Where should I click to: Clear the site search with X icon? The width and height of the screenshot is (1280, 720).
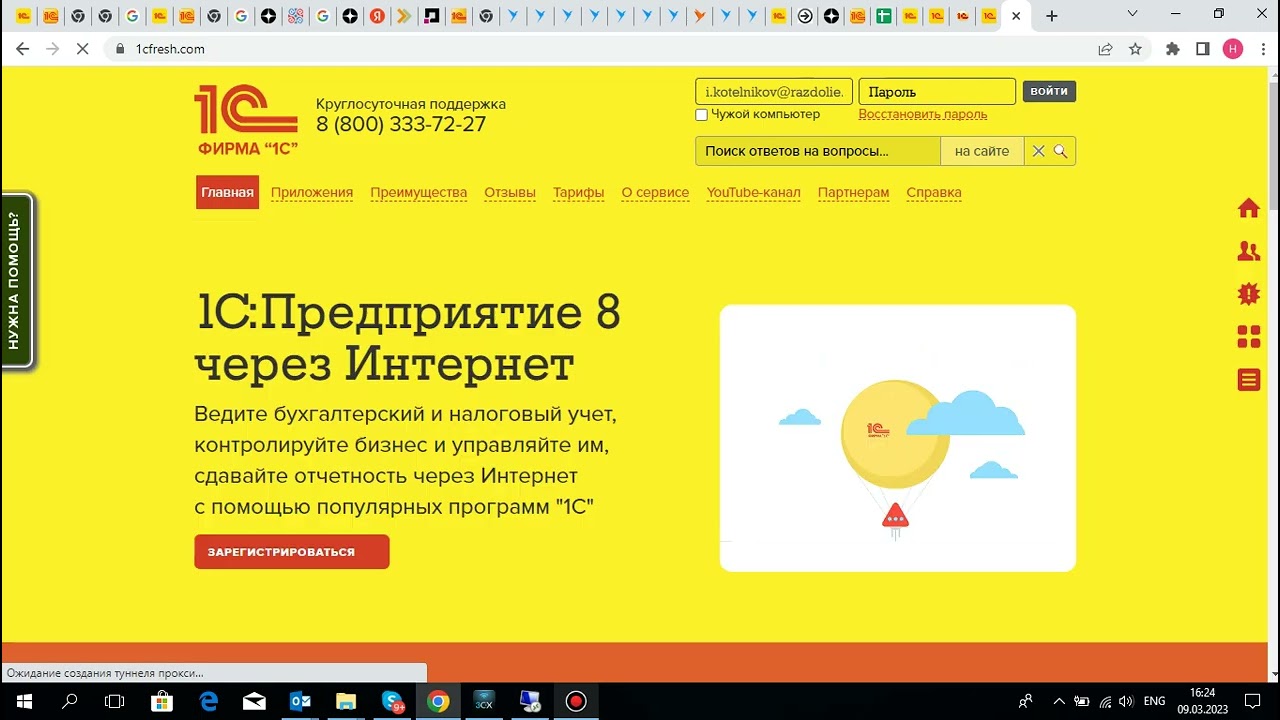coord(1038,151)
